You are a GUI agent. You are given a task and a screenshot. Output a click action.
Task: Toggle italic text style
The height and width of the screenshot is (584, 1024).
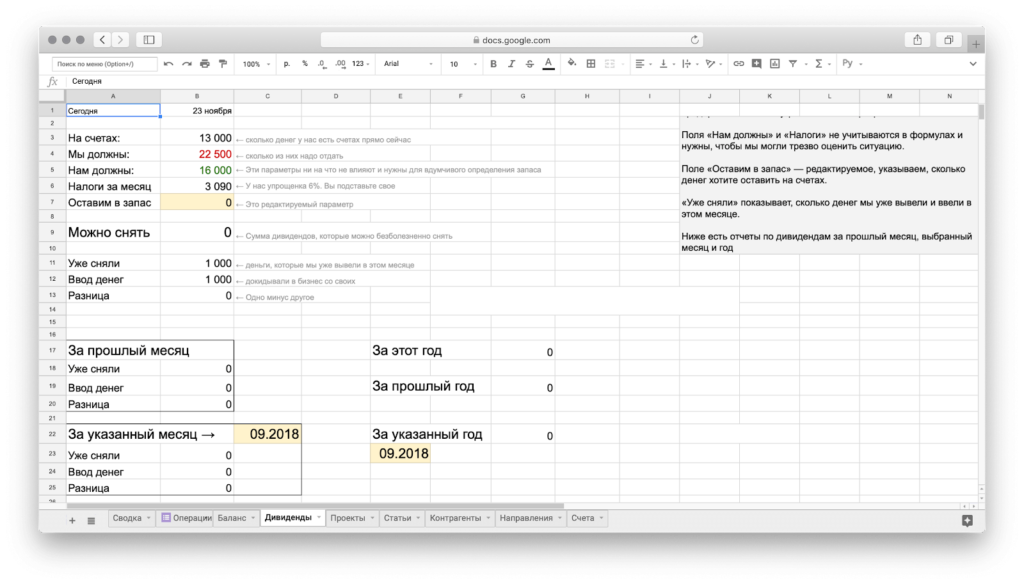coord(511,63)
